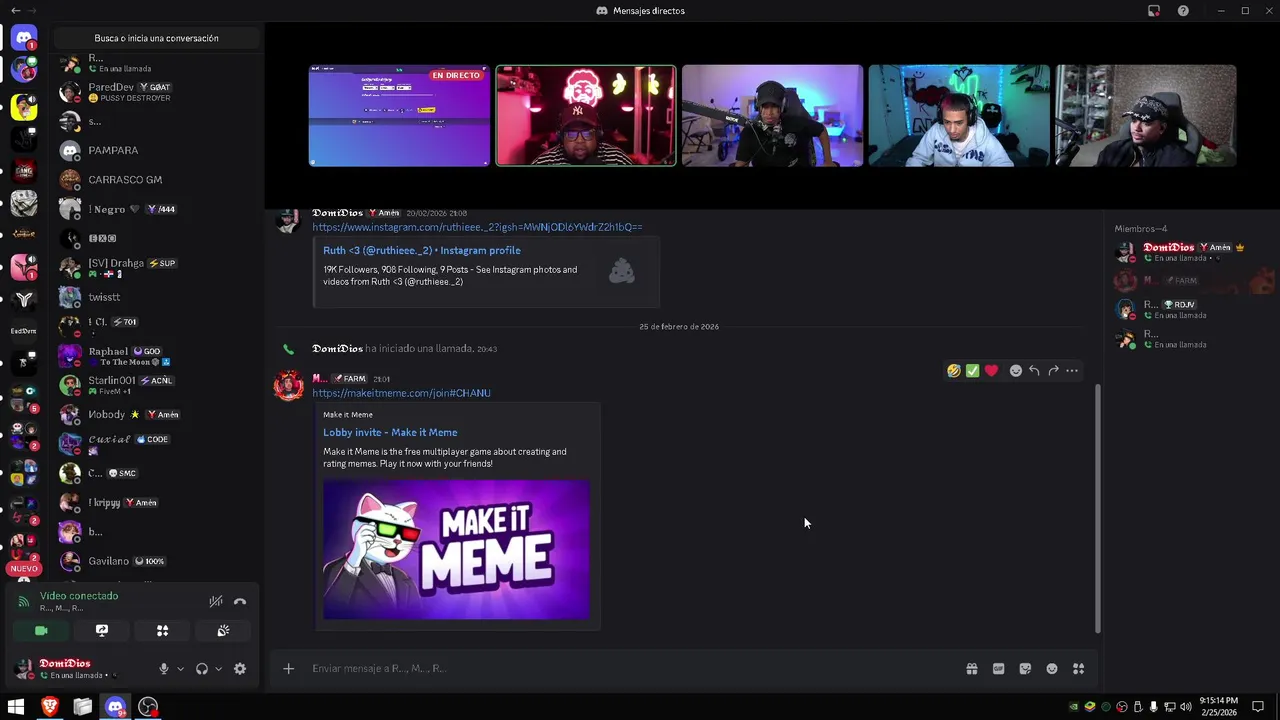This screenshot has height=720, width=1280.
Task: Open the soundboard button in voice panel
Action: tap(223, 630)
